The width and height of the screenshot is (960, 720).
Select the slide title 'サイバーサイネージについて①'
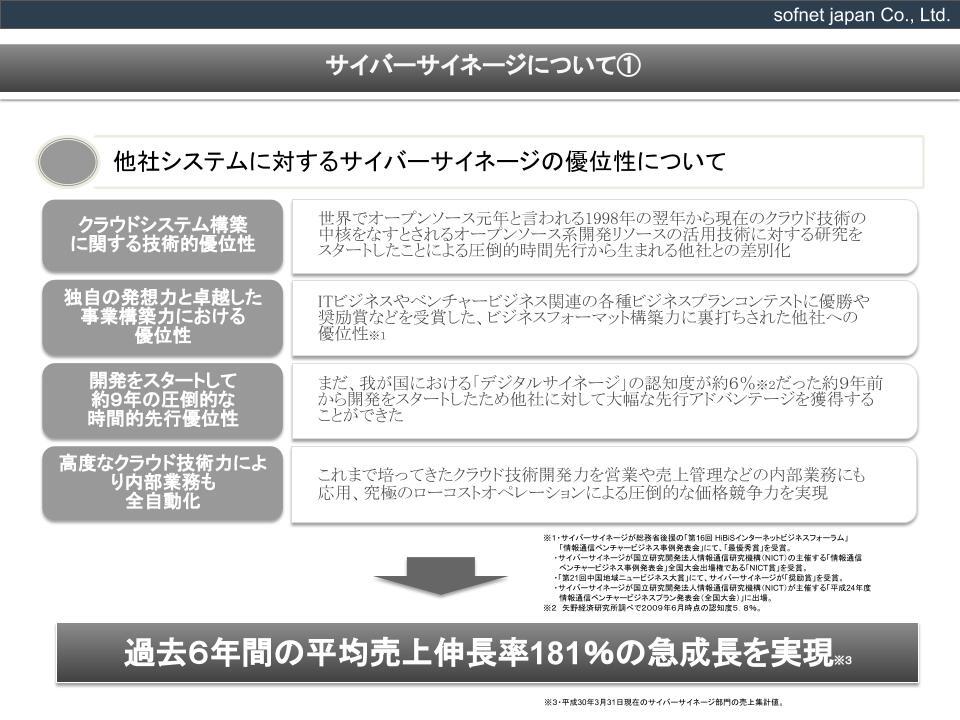point(479,66)
